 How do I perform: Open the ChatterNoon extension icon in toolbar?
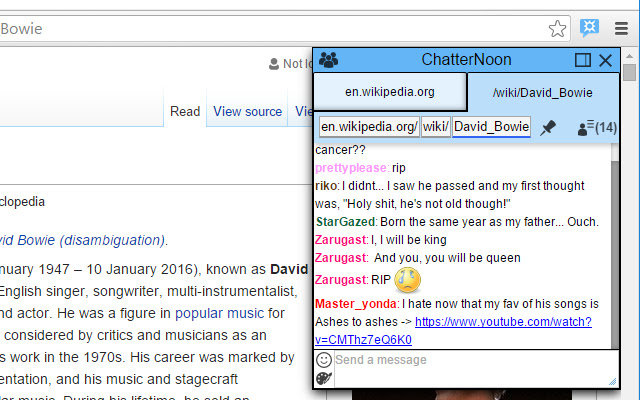[x=589, y=28]
